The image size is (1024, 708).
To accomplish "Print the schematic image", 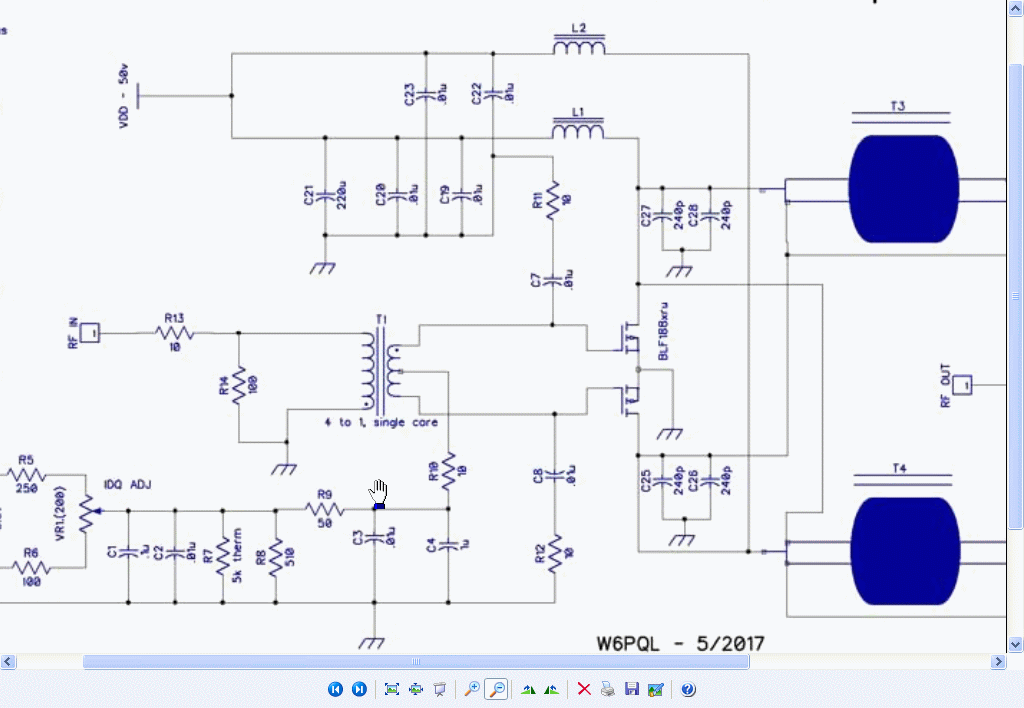I will tap(607, 689).
